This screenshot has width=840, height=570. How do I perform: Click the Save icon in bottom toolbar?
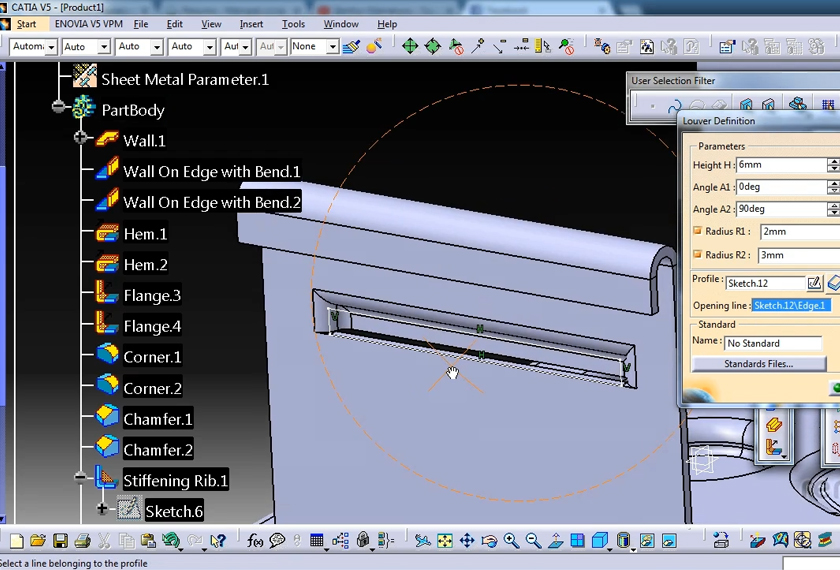(60, 541)
